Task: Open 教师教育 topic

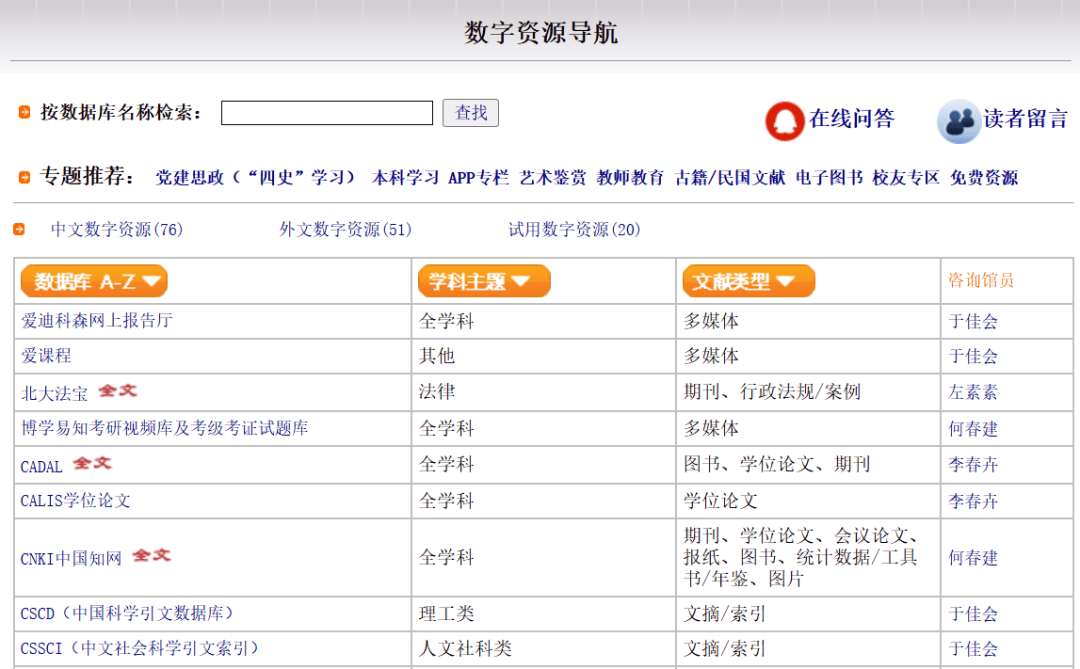Action: (630, 178)
